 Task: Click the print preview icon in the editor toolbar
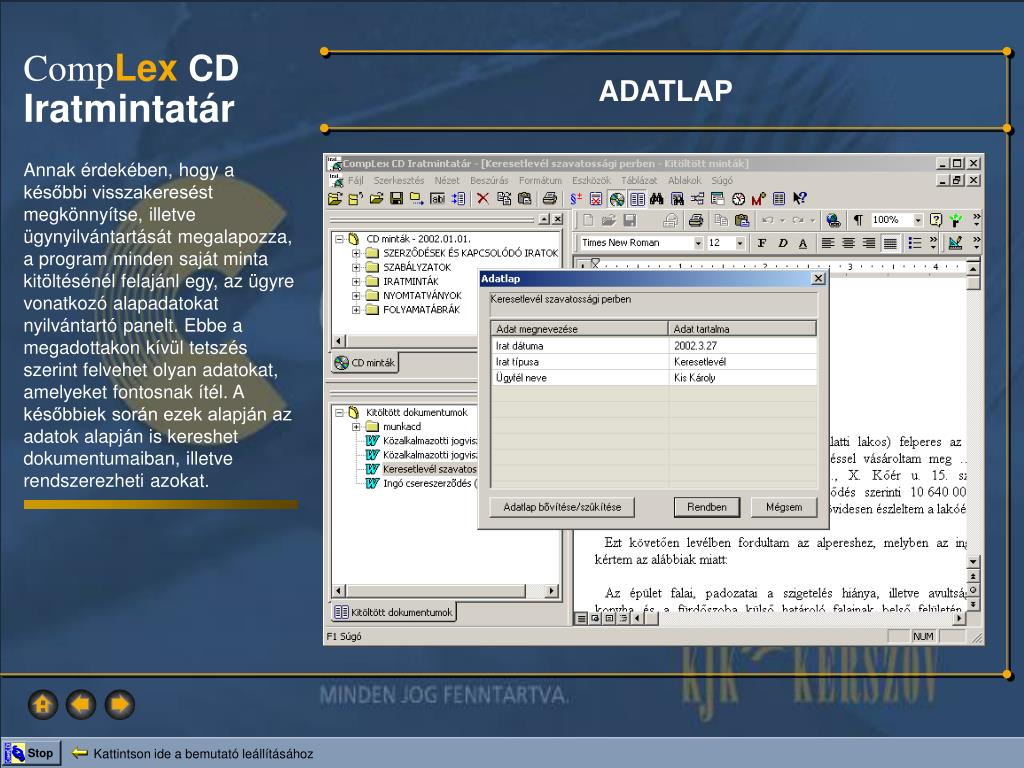[x=670, y=220]
